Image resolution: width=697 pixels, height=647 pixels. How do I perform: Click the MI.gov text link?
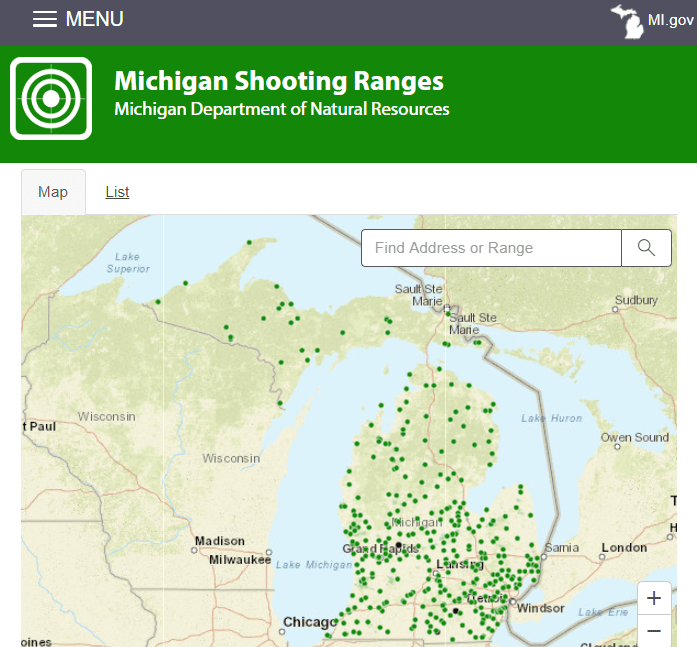[670, 20]
